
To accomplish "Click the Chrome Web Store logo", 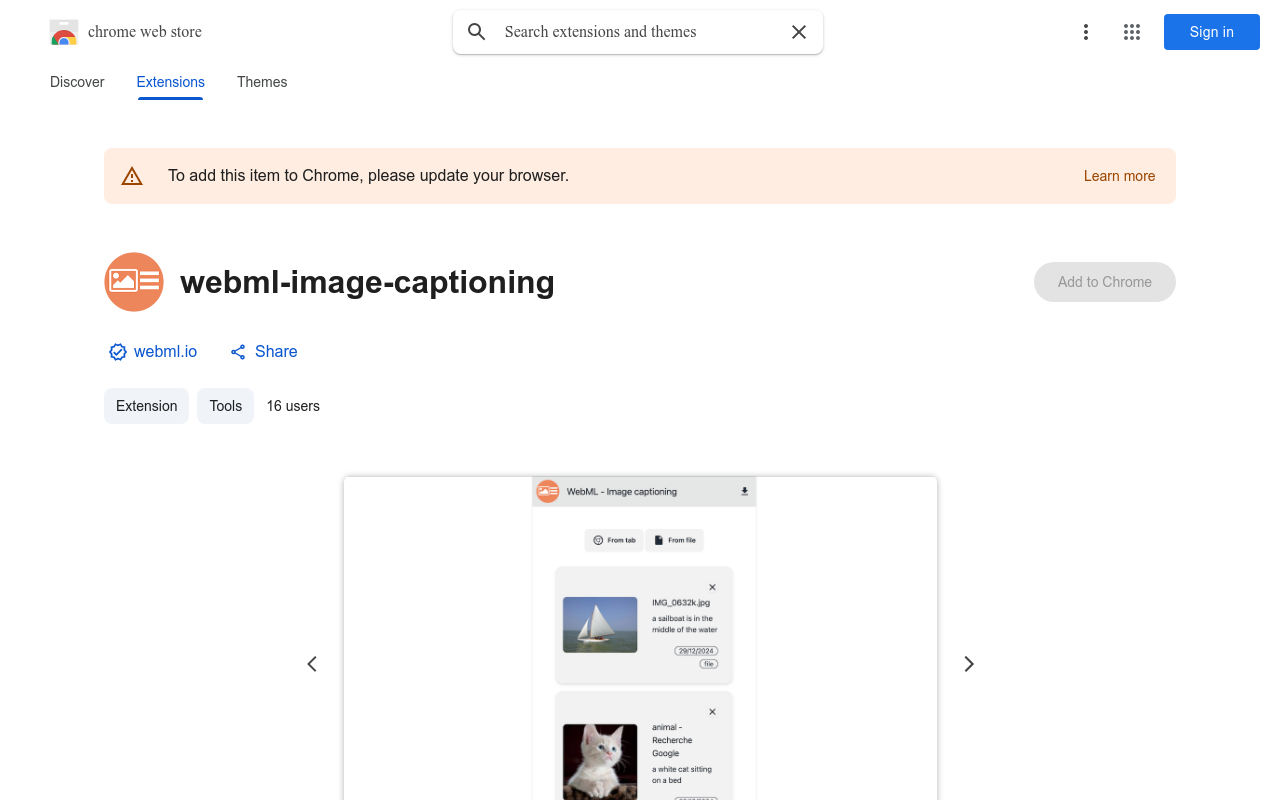I will pos(64,32).
